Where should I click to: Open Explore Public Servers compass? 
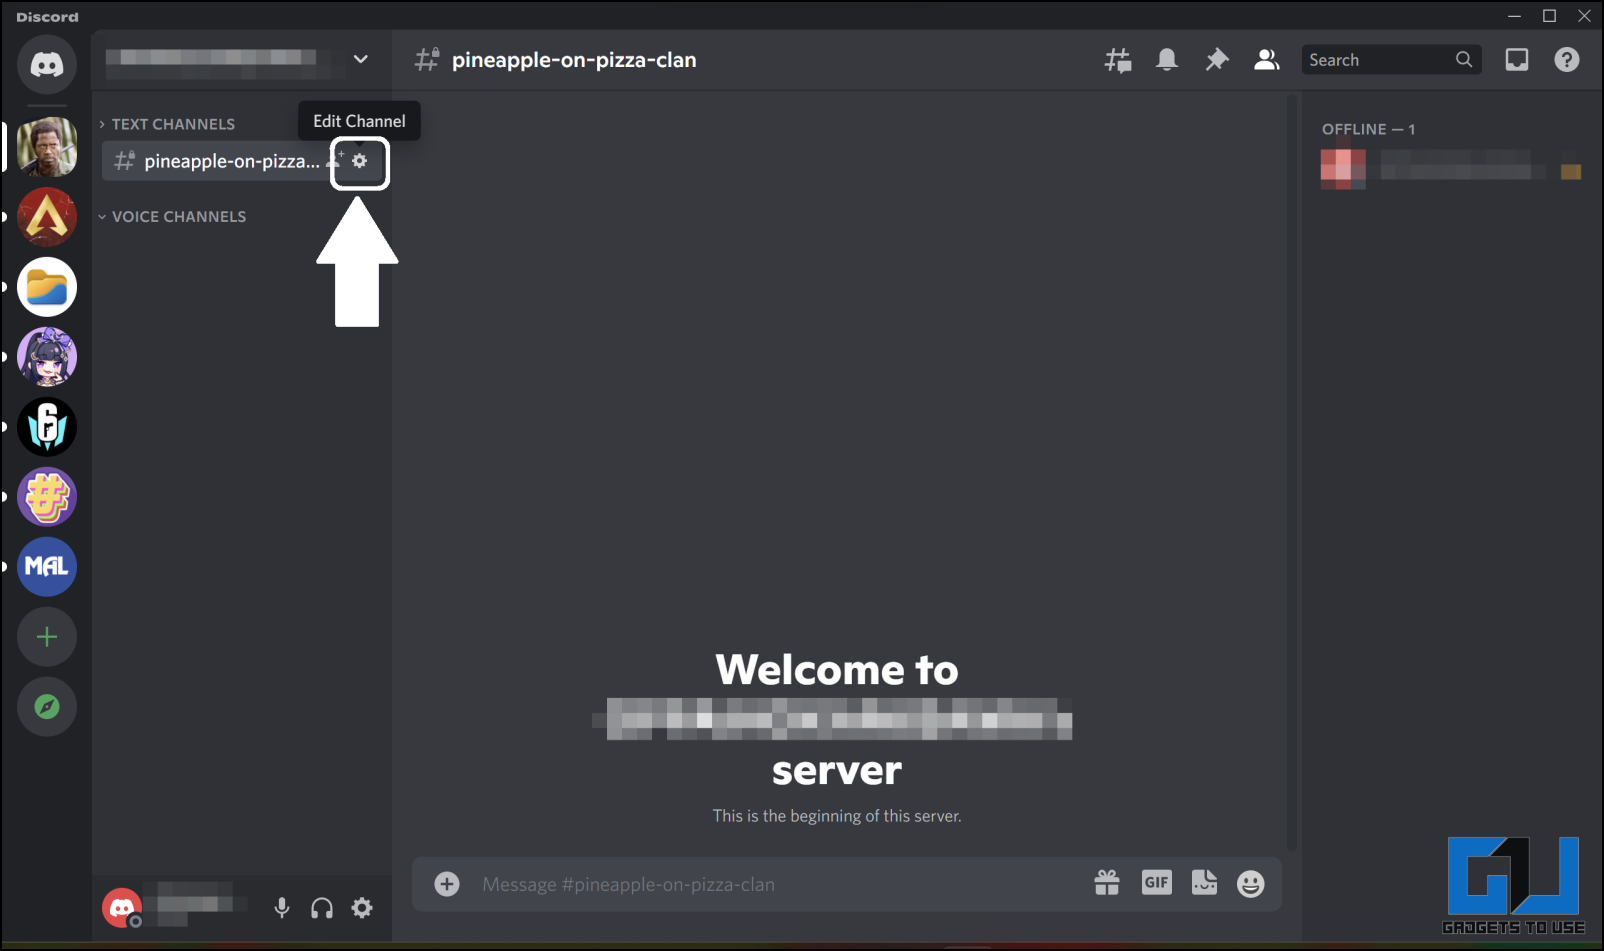47,707
